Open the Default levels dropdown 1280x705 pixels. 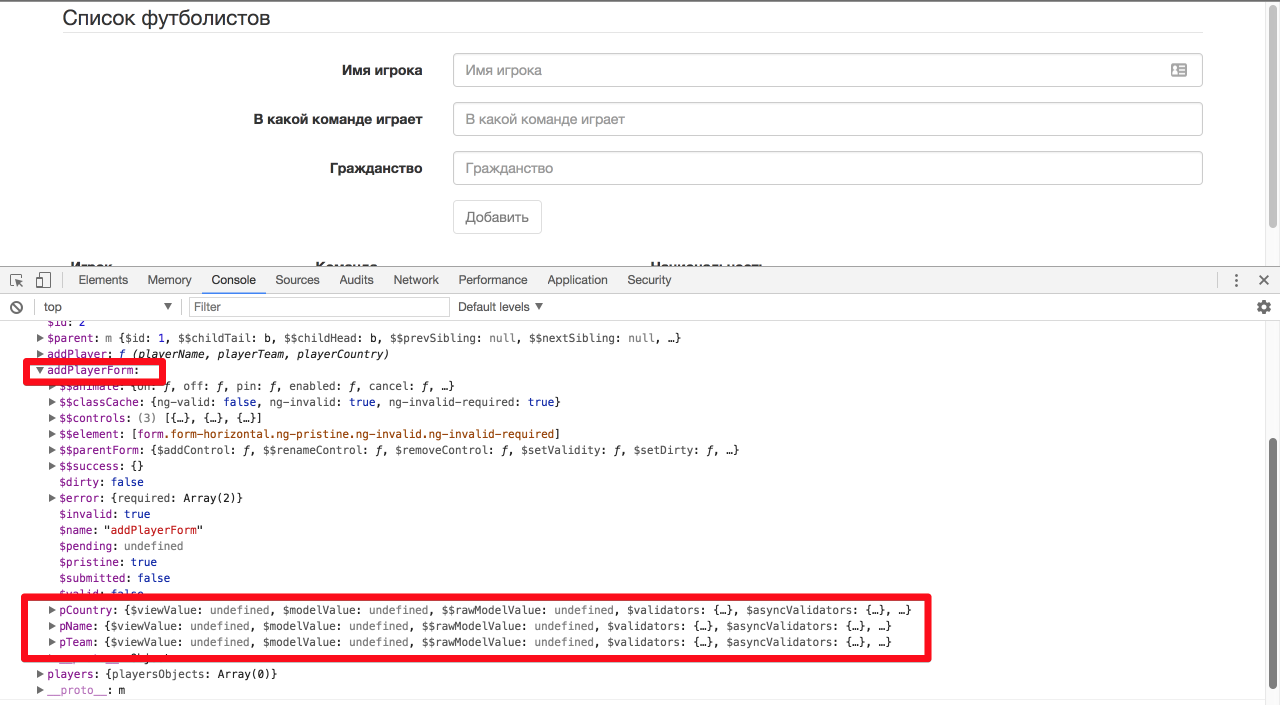click(x=500, y=307)
